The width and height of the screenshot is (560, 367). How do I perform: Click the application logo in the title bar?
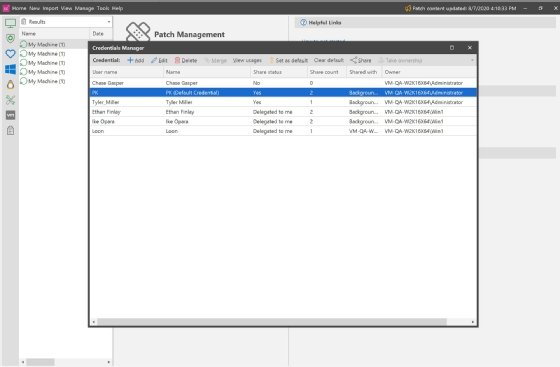pos(6,8)
